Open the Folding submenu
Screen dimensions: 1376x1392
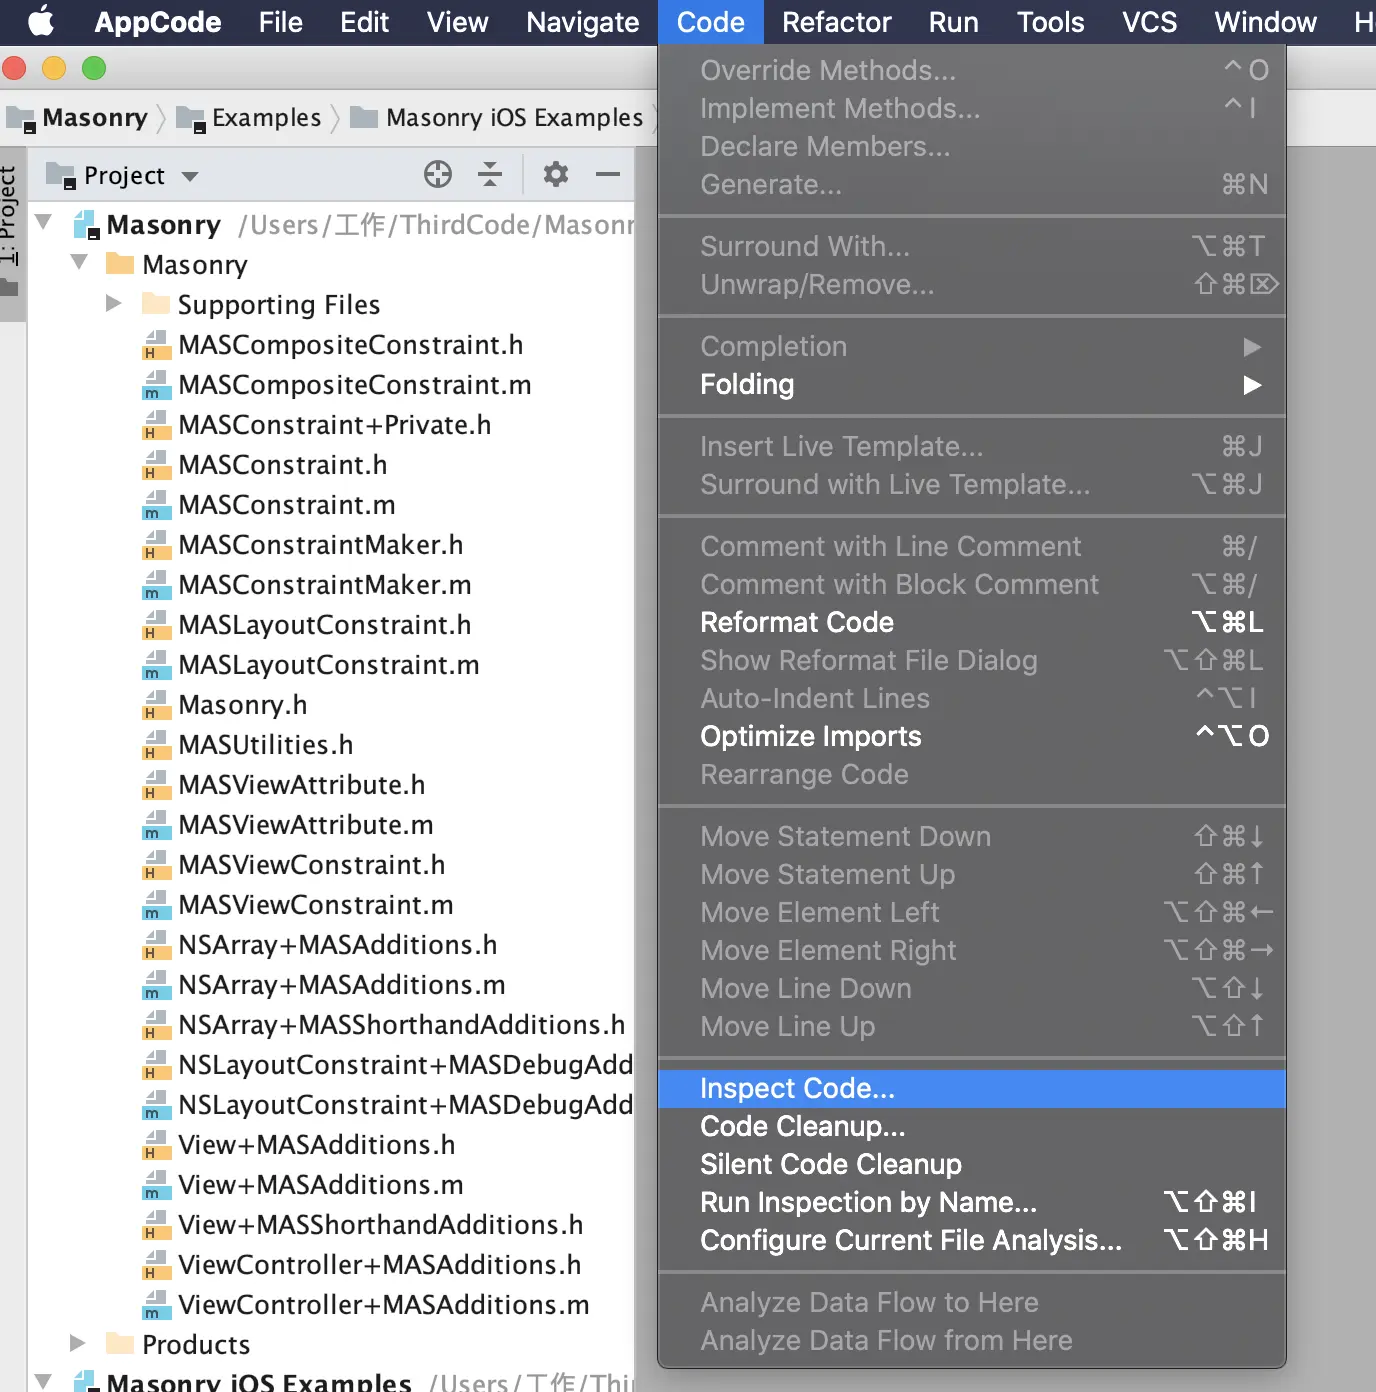pos(972,385)
